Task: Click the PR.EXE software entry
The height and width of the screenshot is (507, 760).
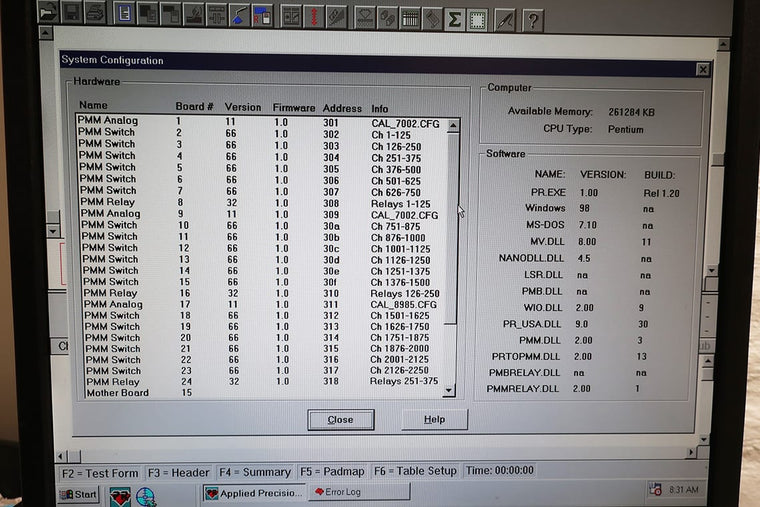Action: tap(548, 192)
